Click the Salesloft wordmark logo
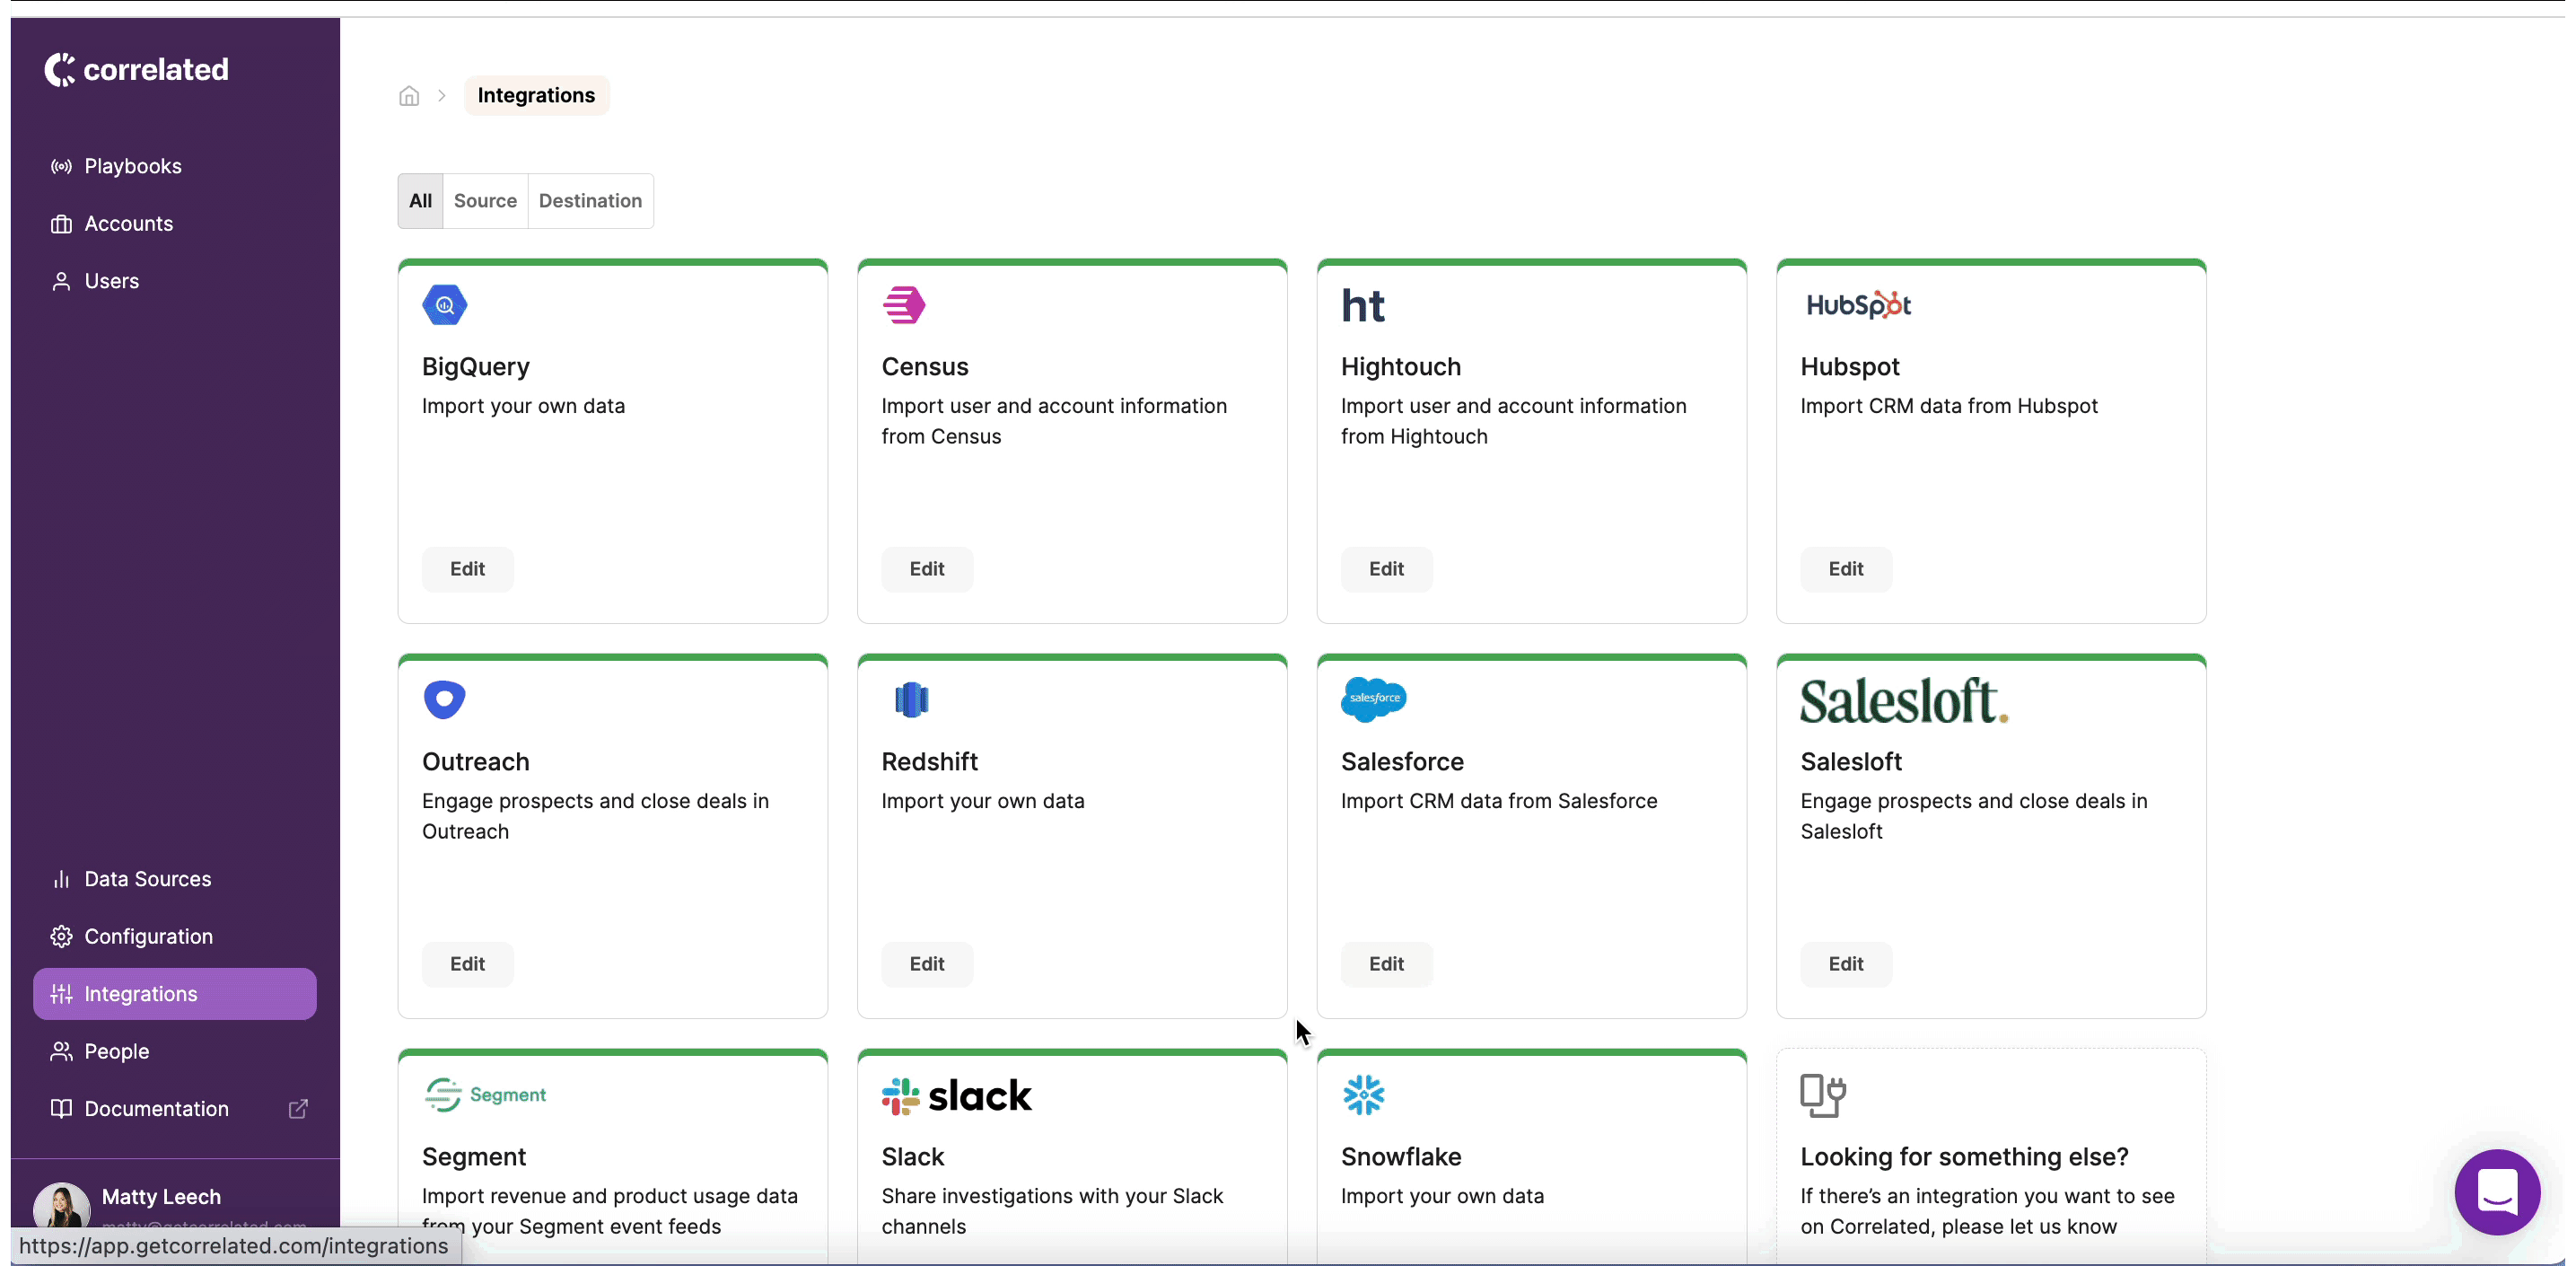 click(1904, 700)
